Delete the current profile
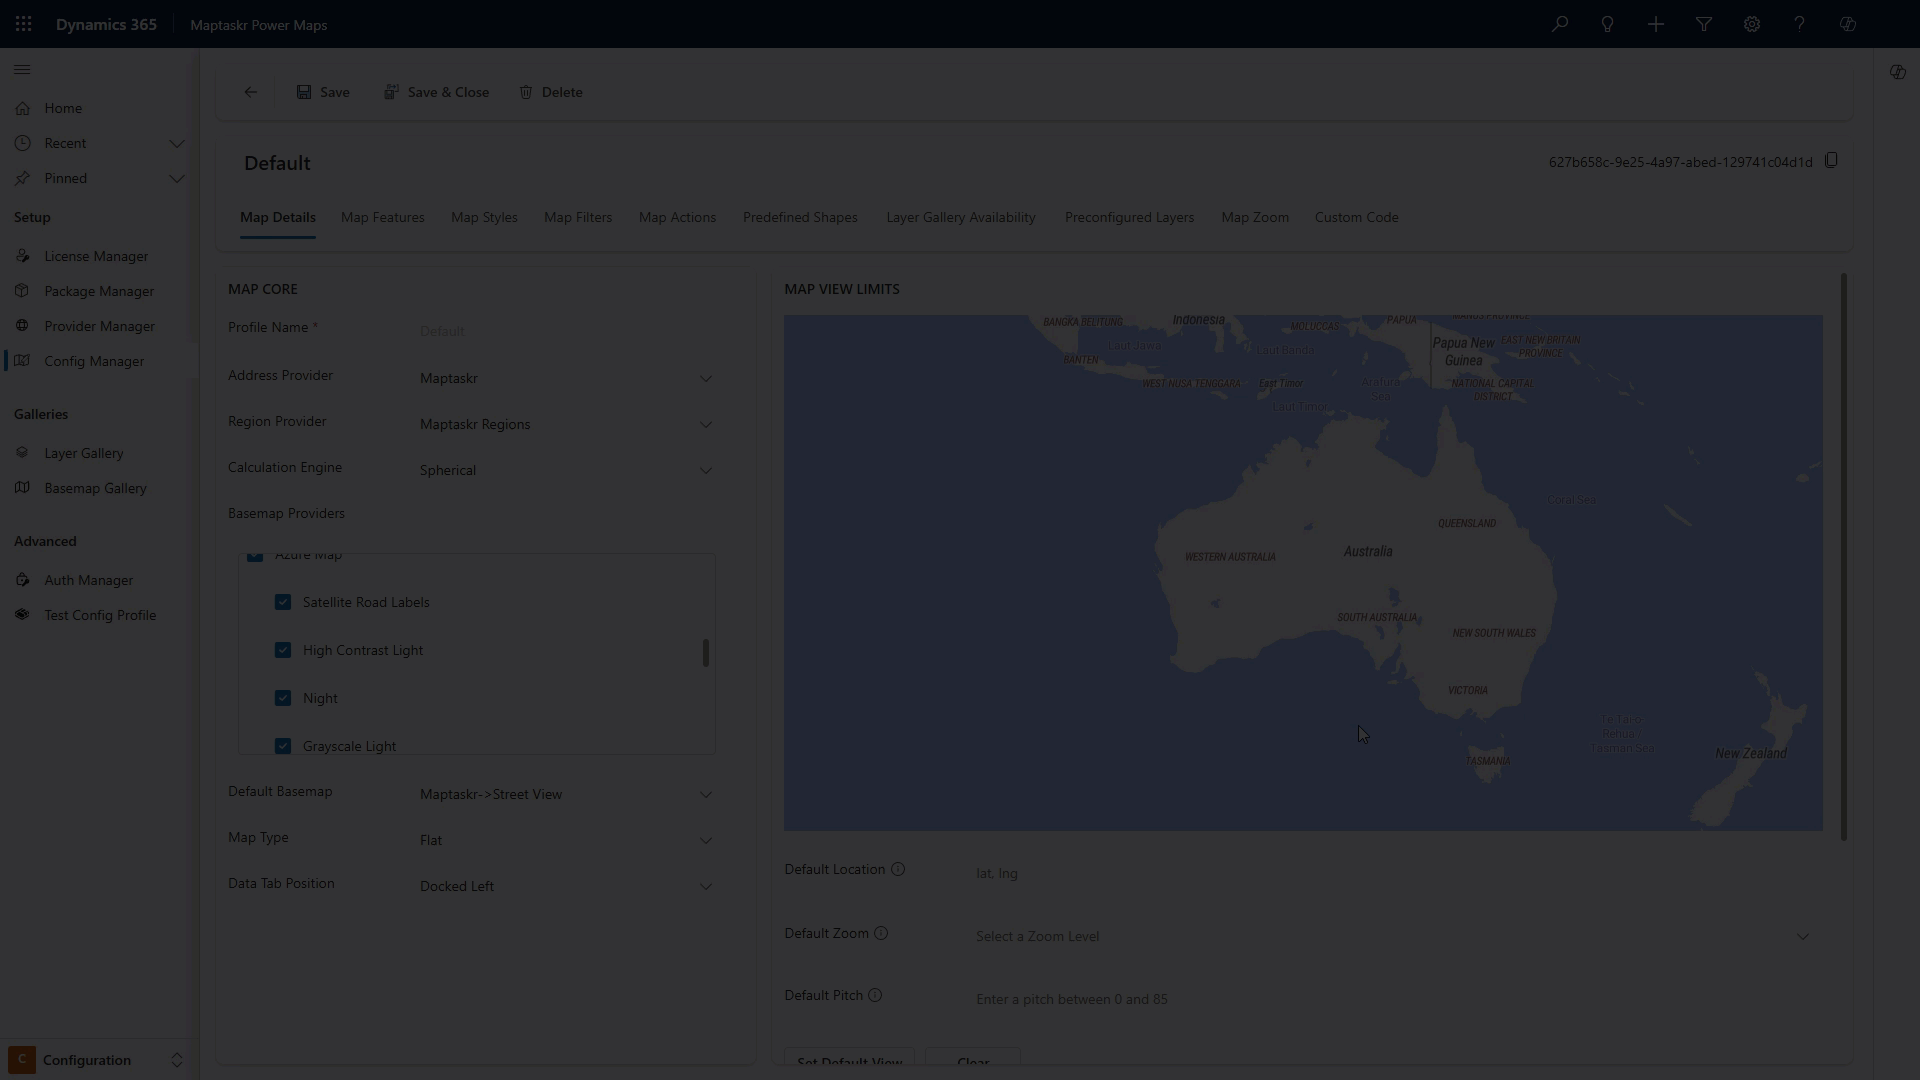Image resolution: width=1920 pixels, height=1080 pixels. click(x=551, y=91)
